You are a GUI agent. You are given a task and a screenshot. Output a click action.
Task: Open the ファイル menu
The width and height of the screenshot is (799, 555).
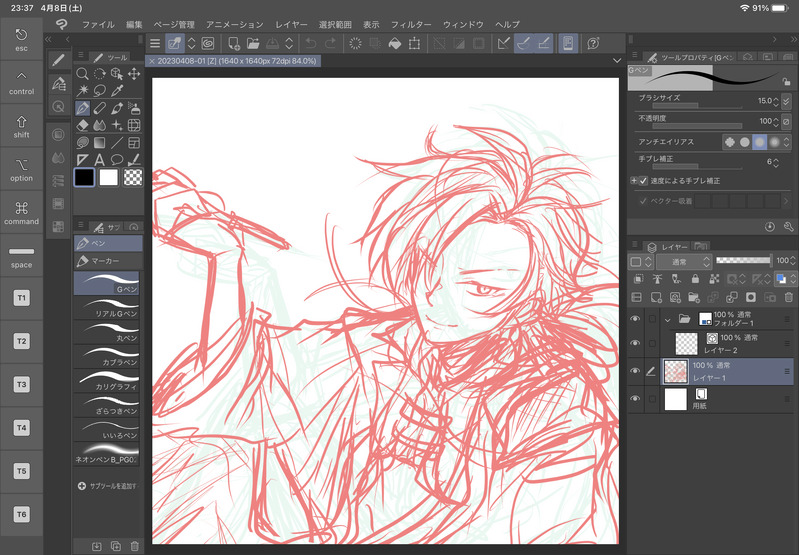tap(98, 24)
